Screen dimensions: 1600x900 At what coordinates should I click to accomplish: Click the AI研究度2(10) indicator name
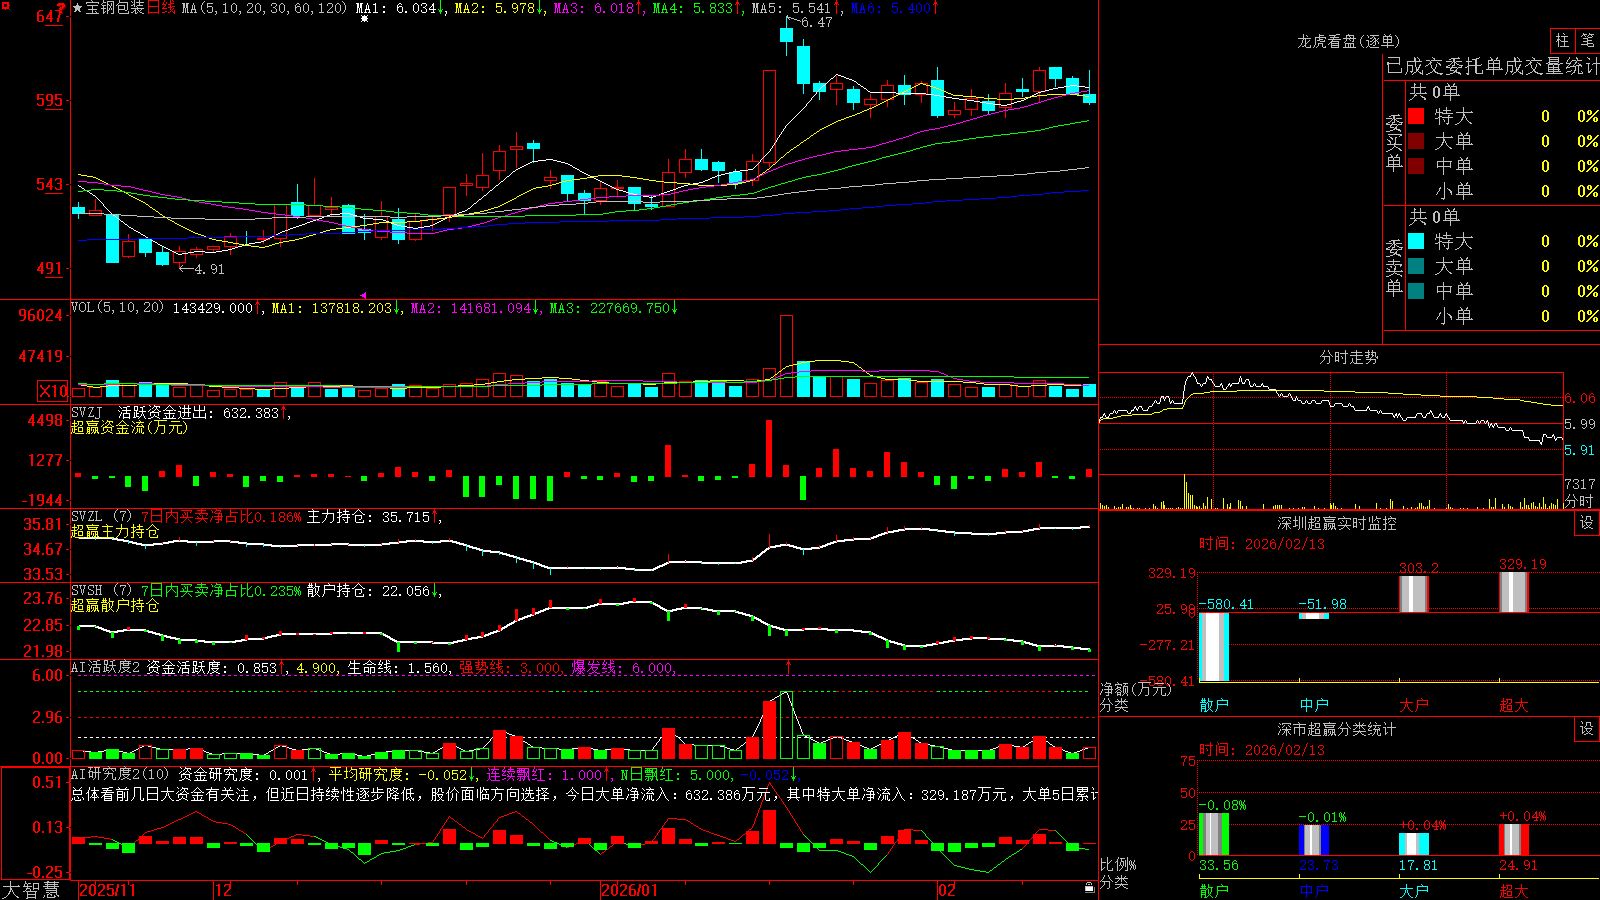[x=120, y=774]
